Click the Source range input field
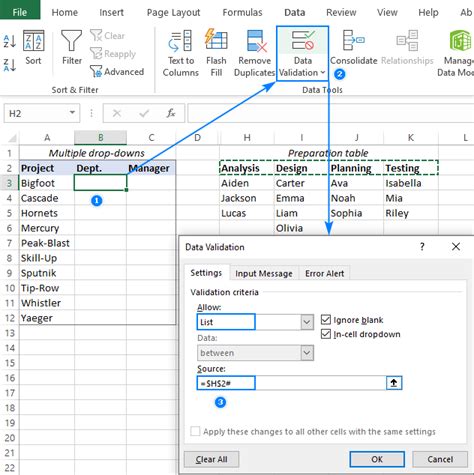This screenshot has height=475, width=474. point(292,383)
